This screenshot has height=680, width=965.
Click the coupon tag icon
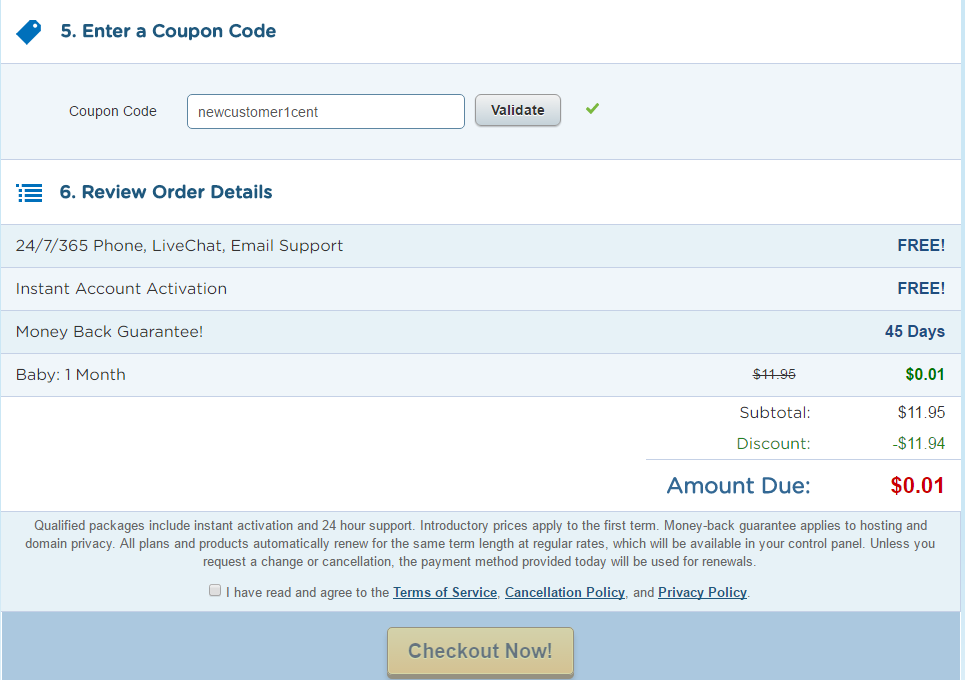click(x=29, y=31)
